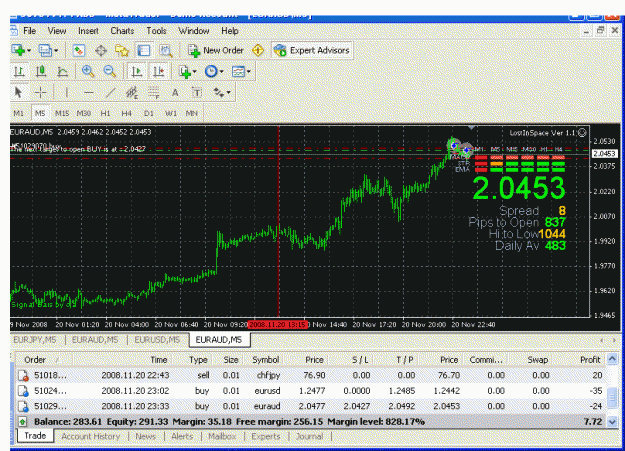Open the Insert menu
This screenshot has height=451, width=625.
click(88, 31)
